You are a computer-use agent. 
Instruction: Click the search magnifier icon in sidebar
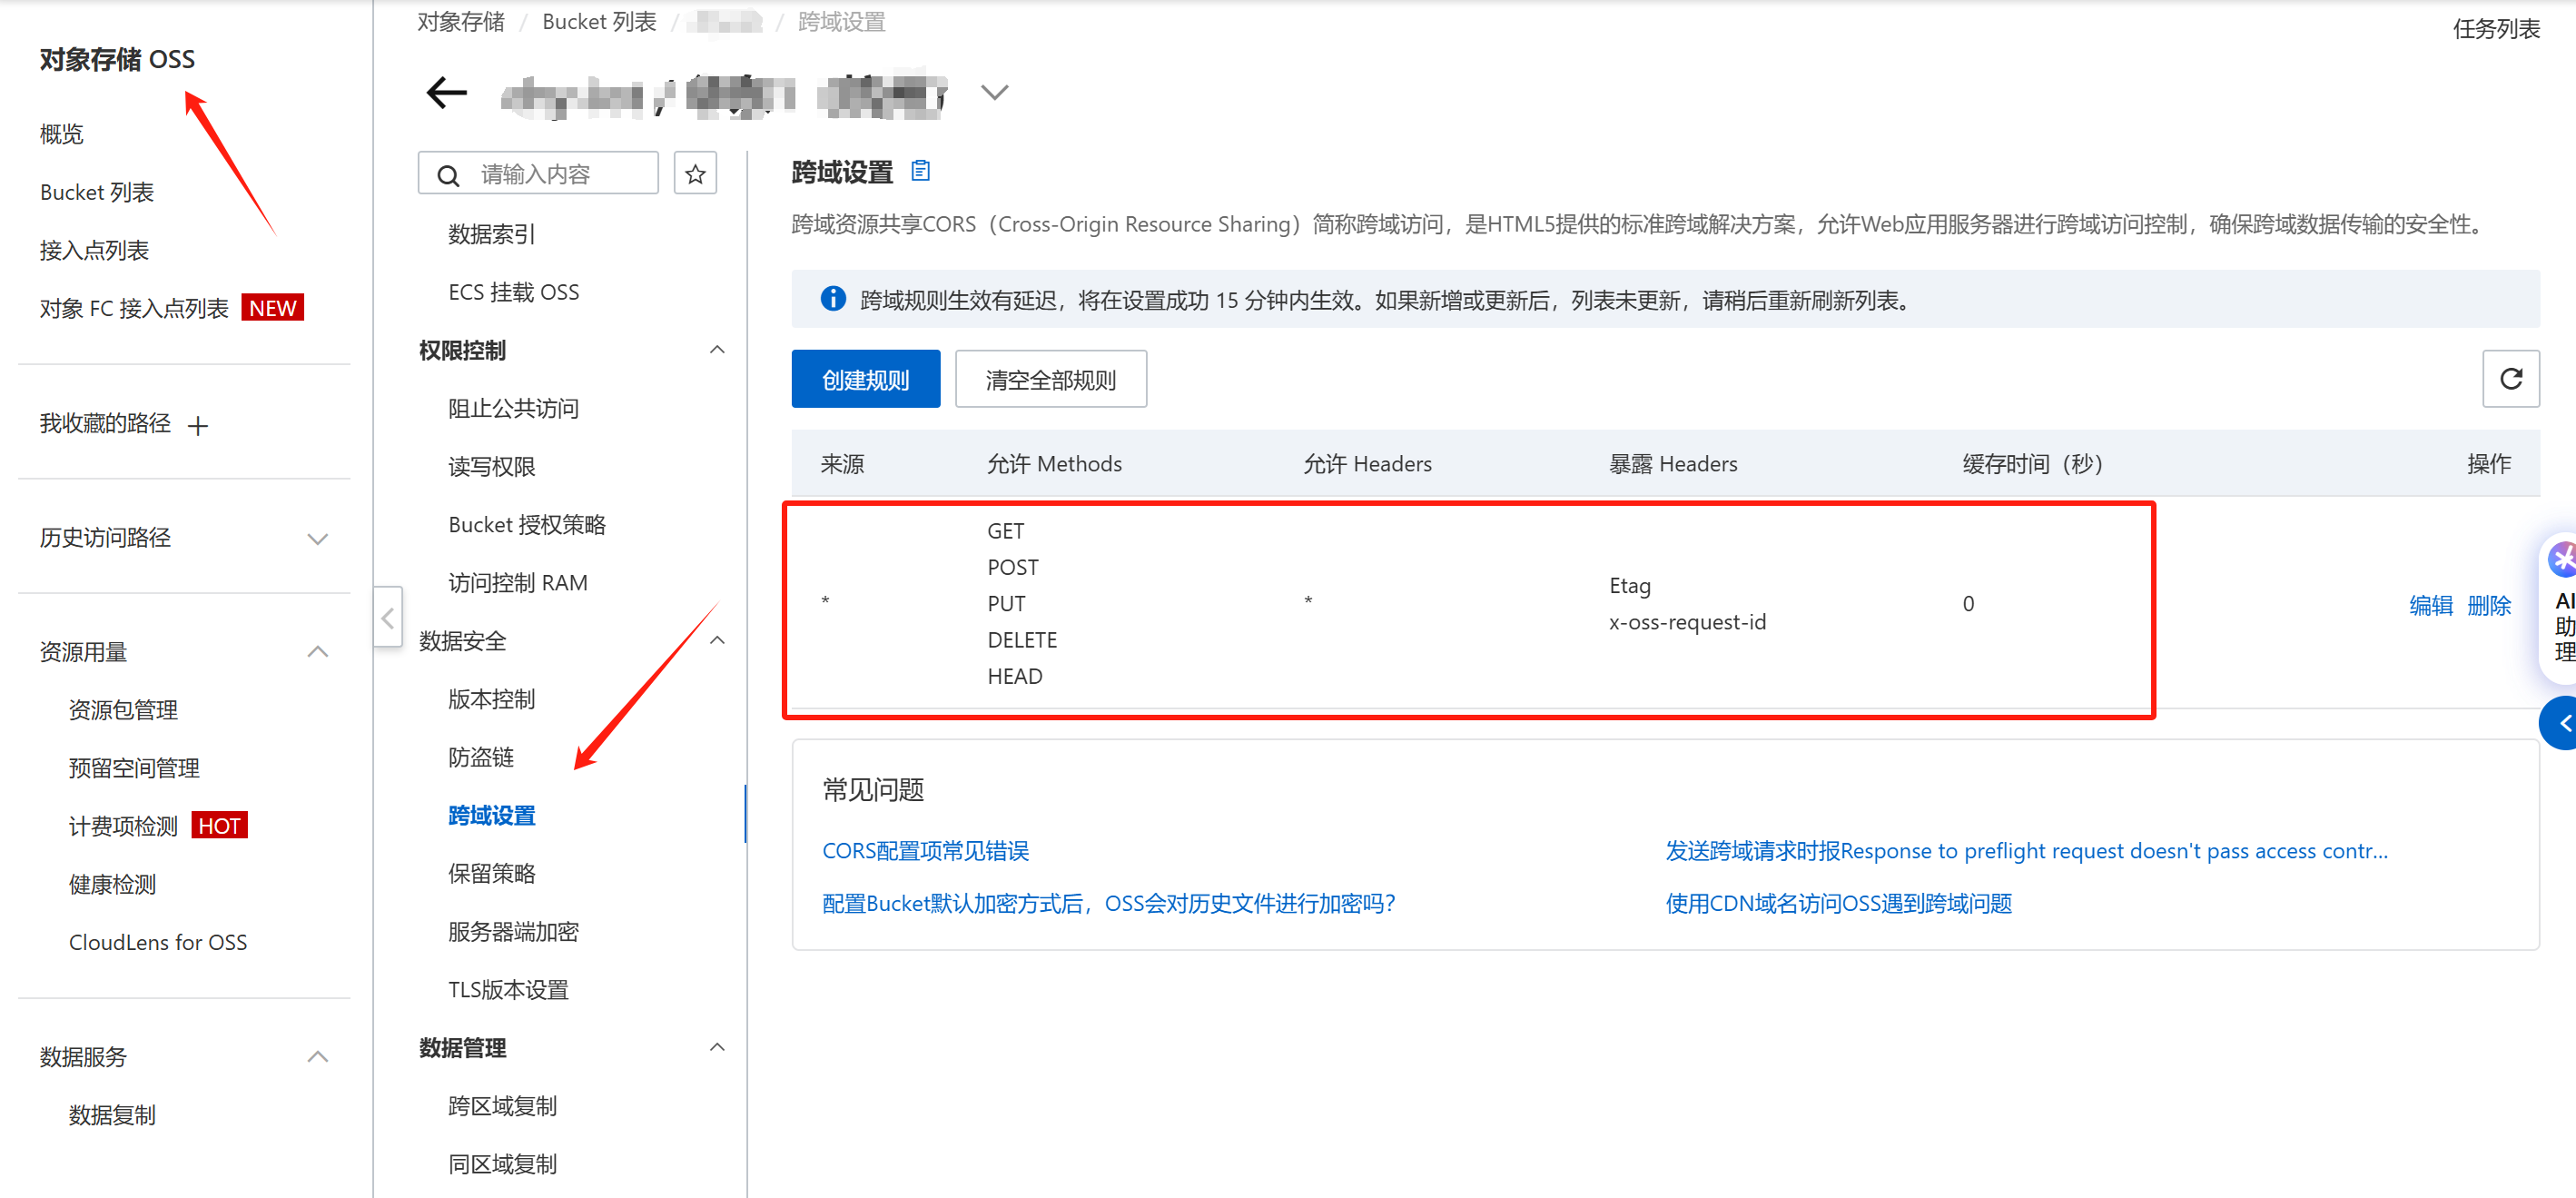448,175
